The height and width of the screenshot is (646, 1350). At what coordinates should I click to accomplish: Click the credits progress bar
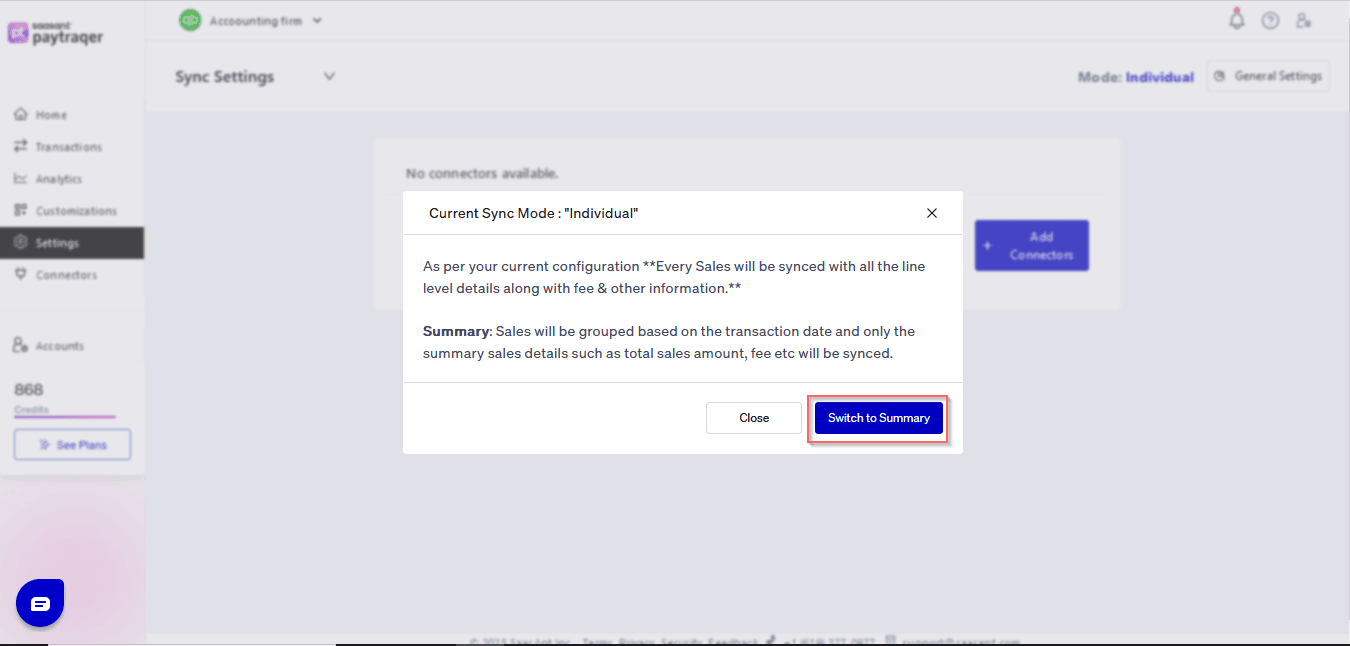[65, 417]
